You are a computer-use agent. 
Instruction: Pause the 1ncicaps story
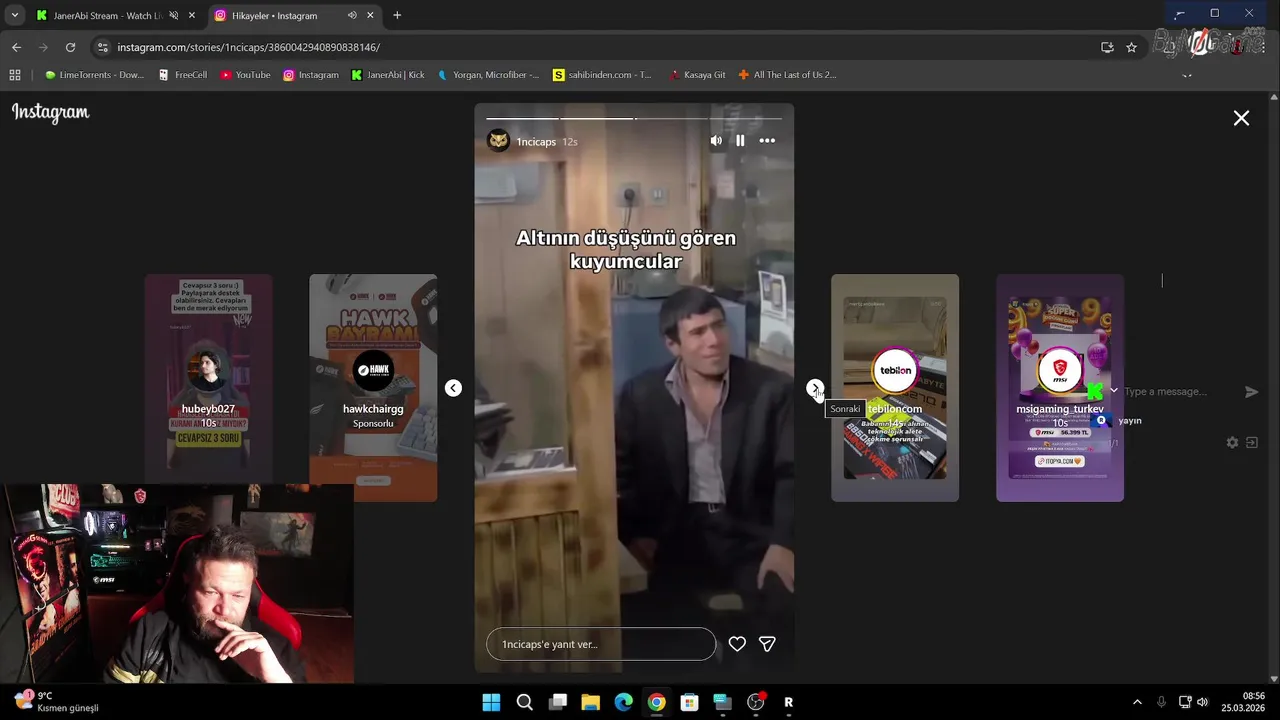740,141
